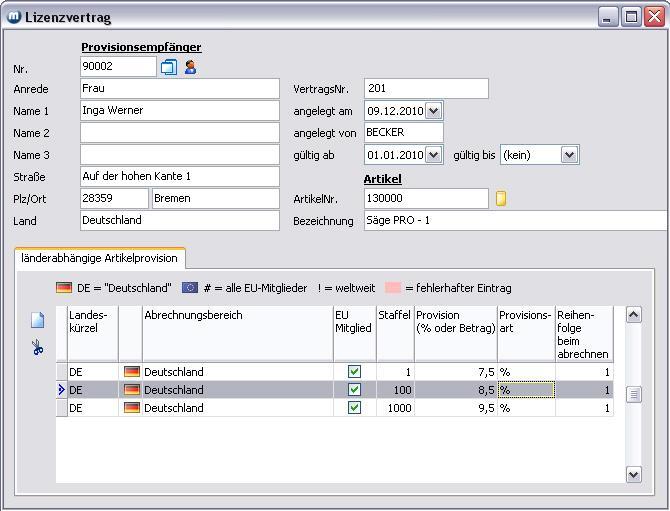
Task: Toggle EU Mitglied checkbox in Staffel 1 row
Action: coord(354,372)
